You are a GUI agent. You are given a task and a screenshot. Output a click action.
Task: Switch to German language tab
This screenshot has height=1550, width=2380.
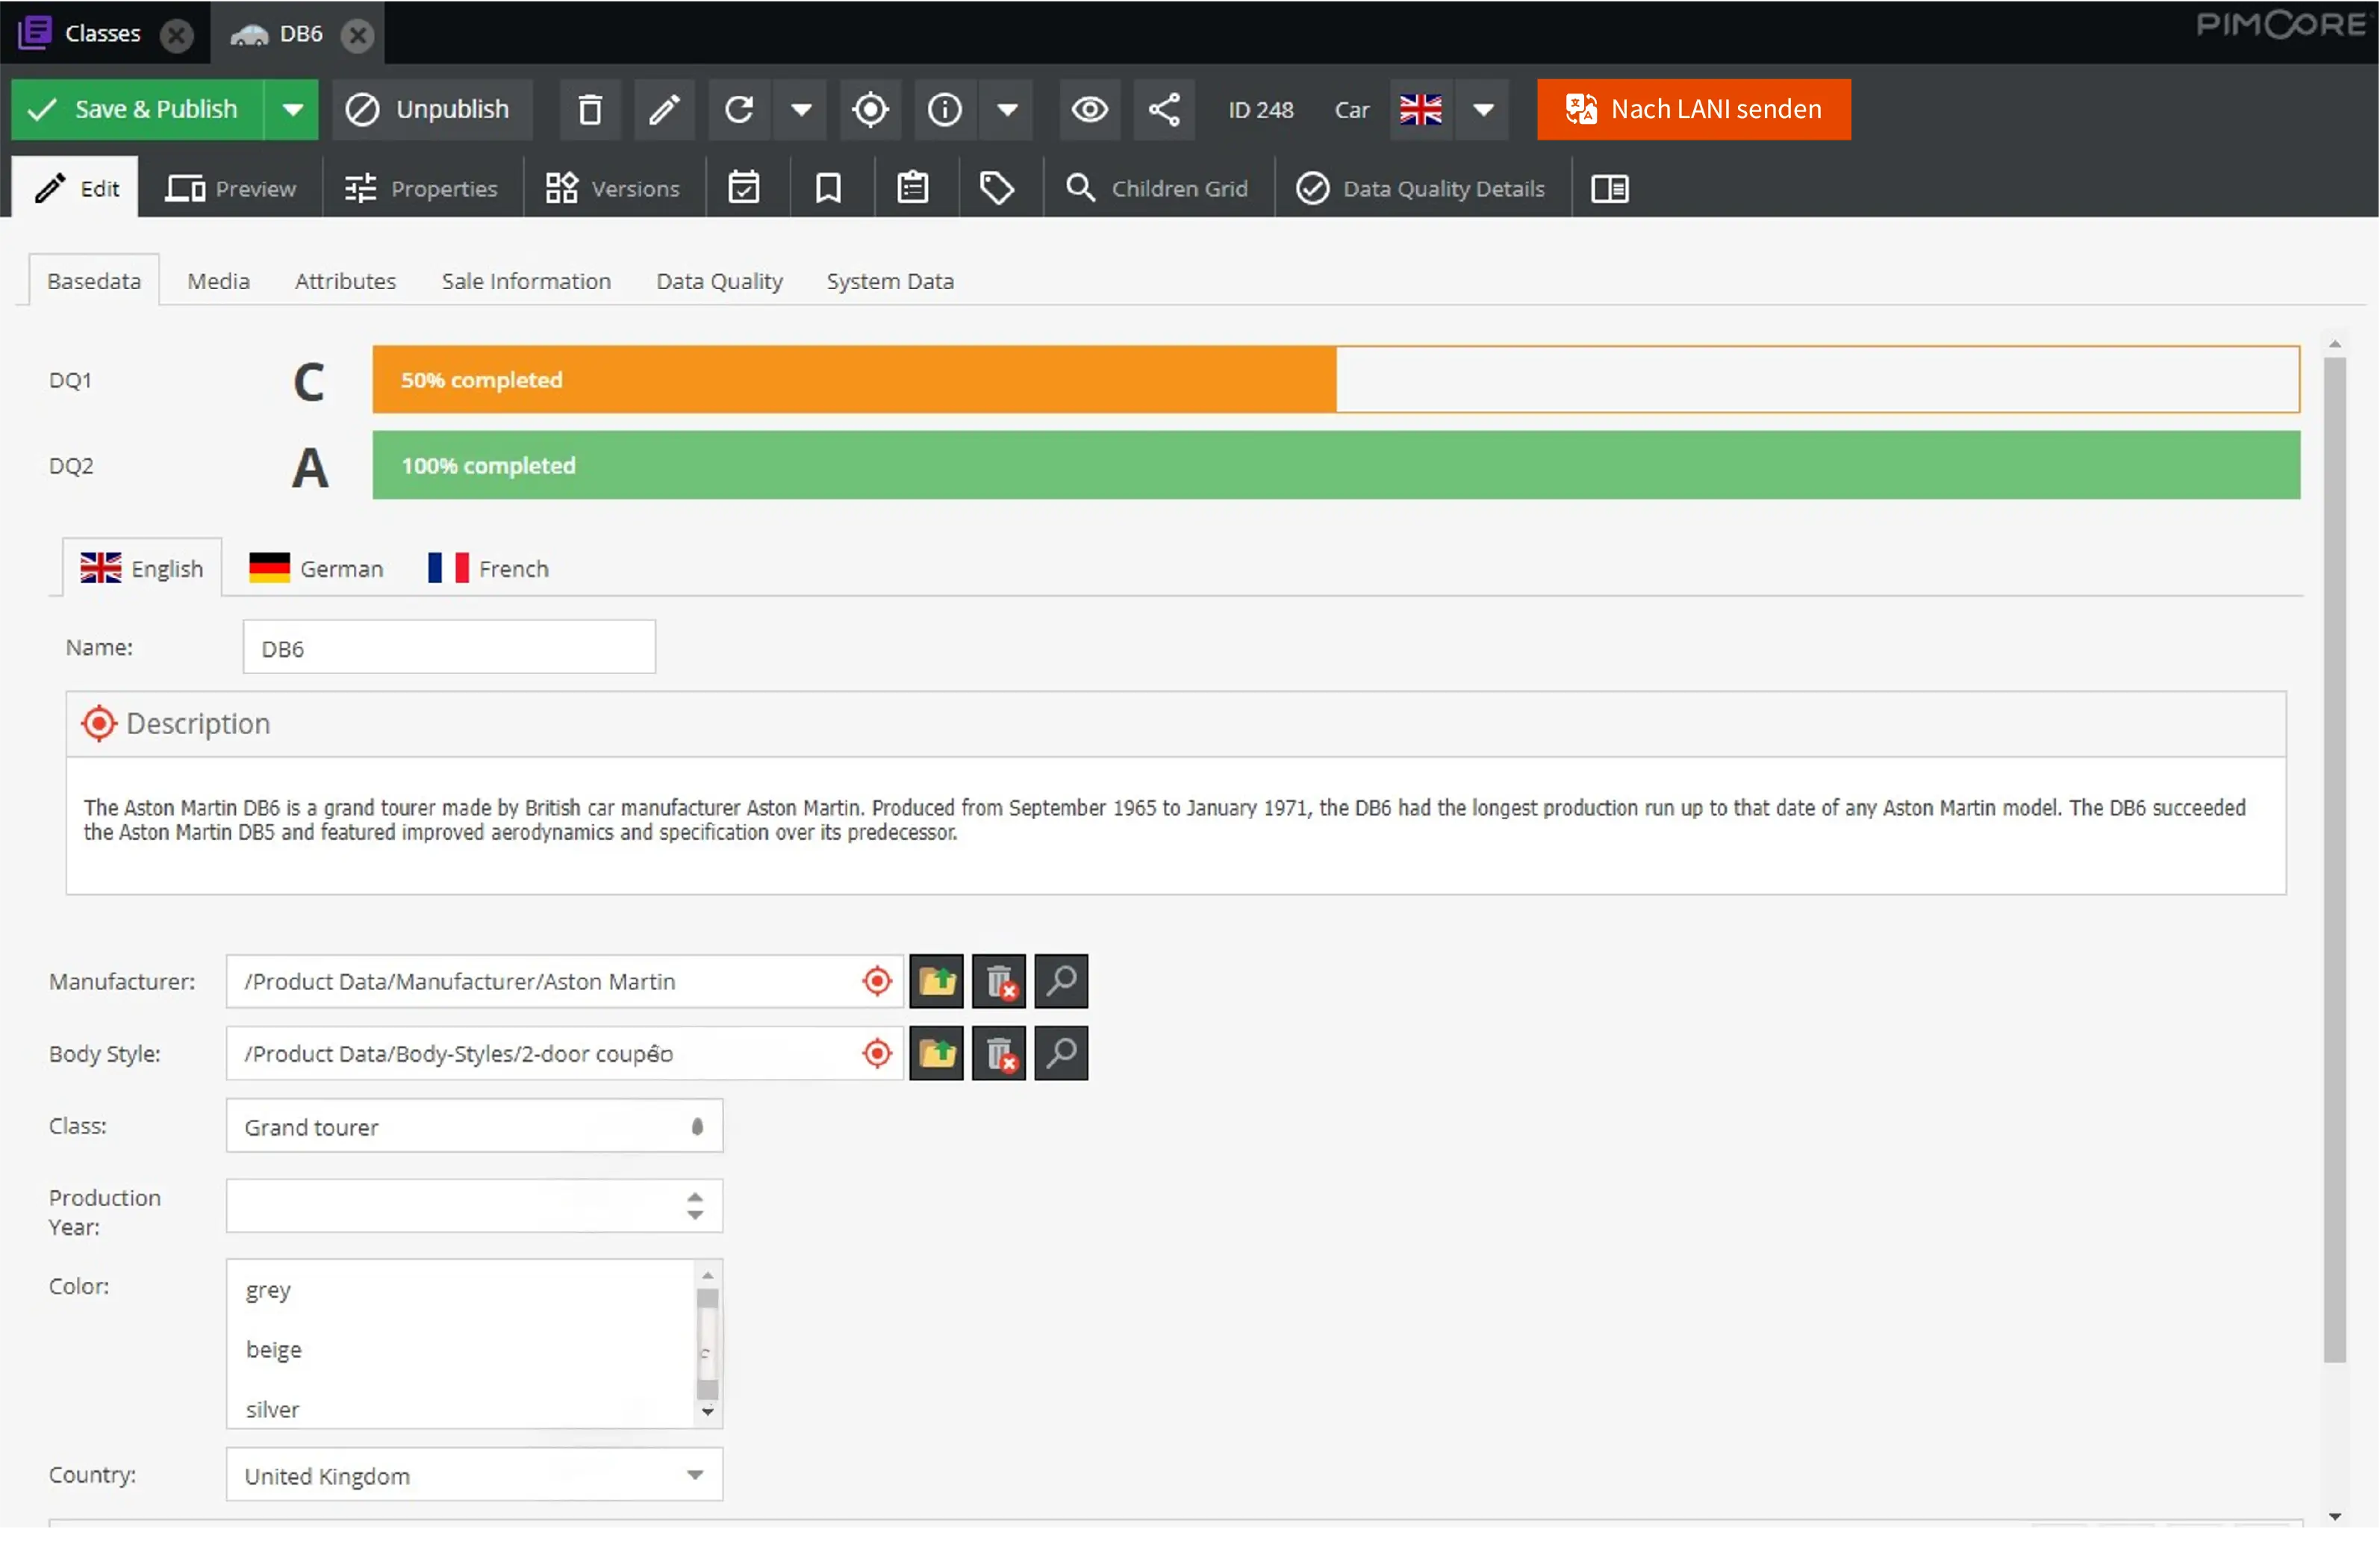pyautogui.click(x=316, y=568)
